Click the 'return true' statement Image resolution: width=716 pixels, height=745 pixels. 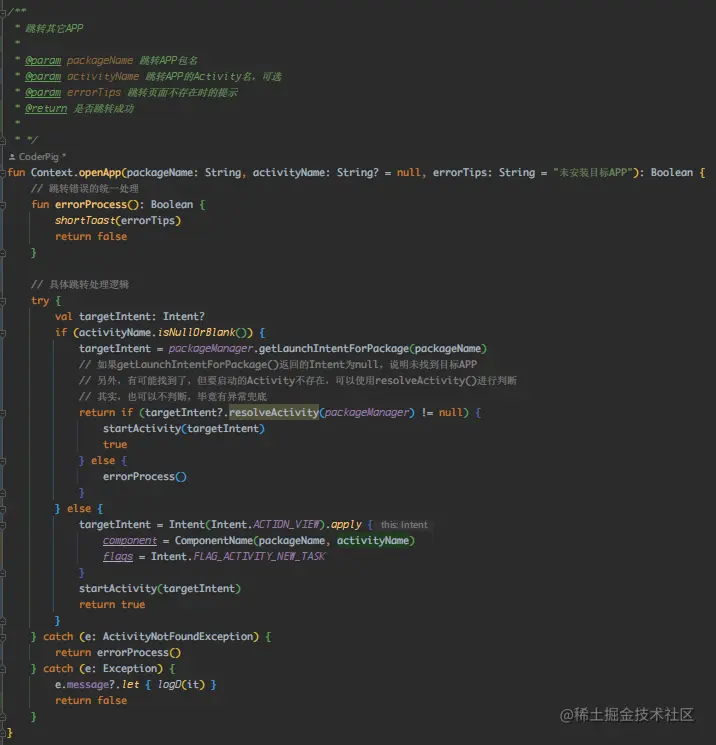tap(112, 604)
